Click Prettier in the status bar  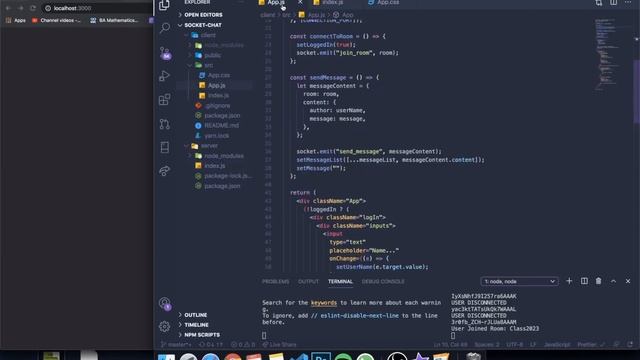click(591, 344)
